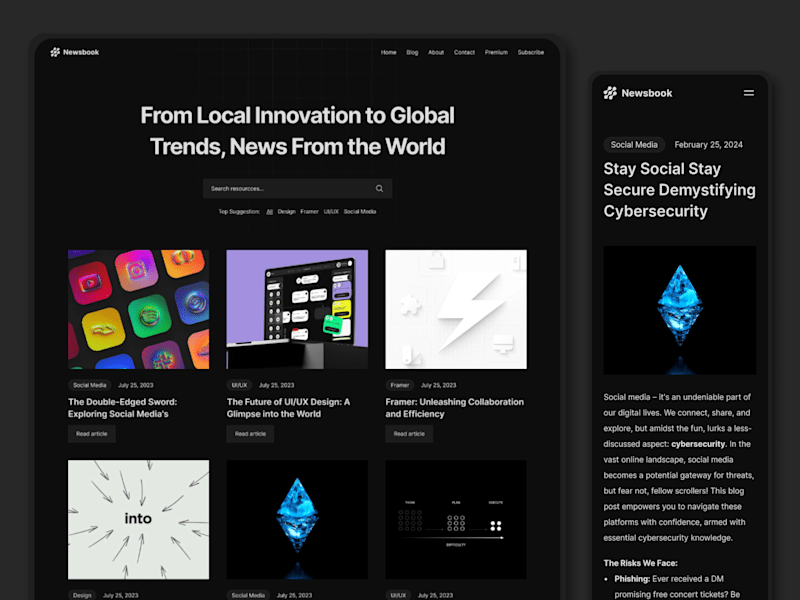Click the February 25, 2024 date
This screenshot has height=600, width=800.
[x=708, y=144]
